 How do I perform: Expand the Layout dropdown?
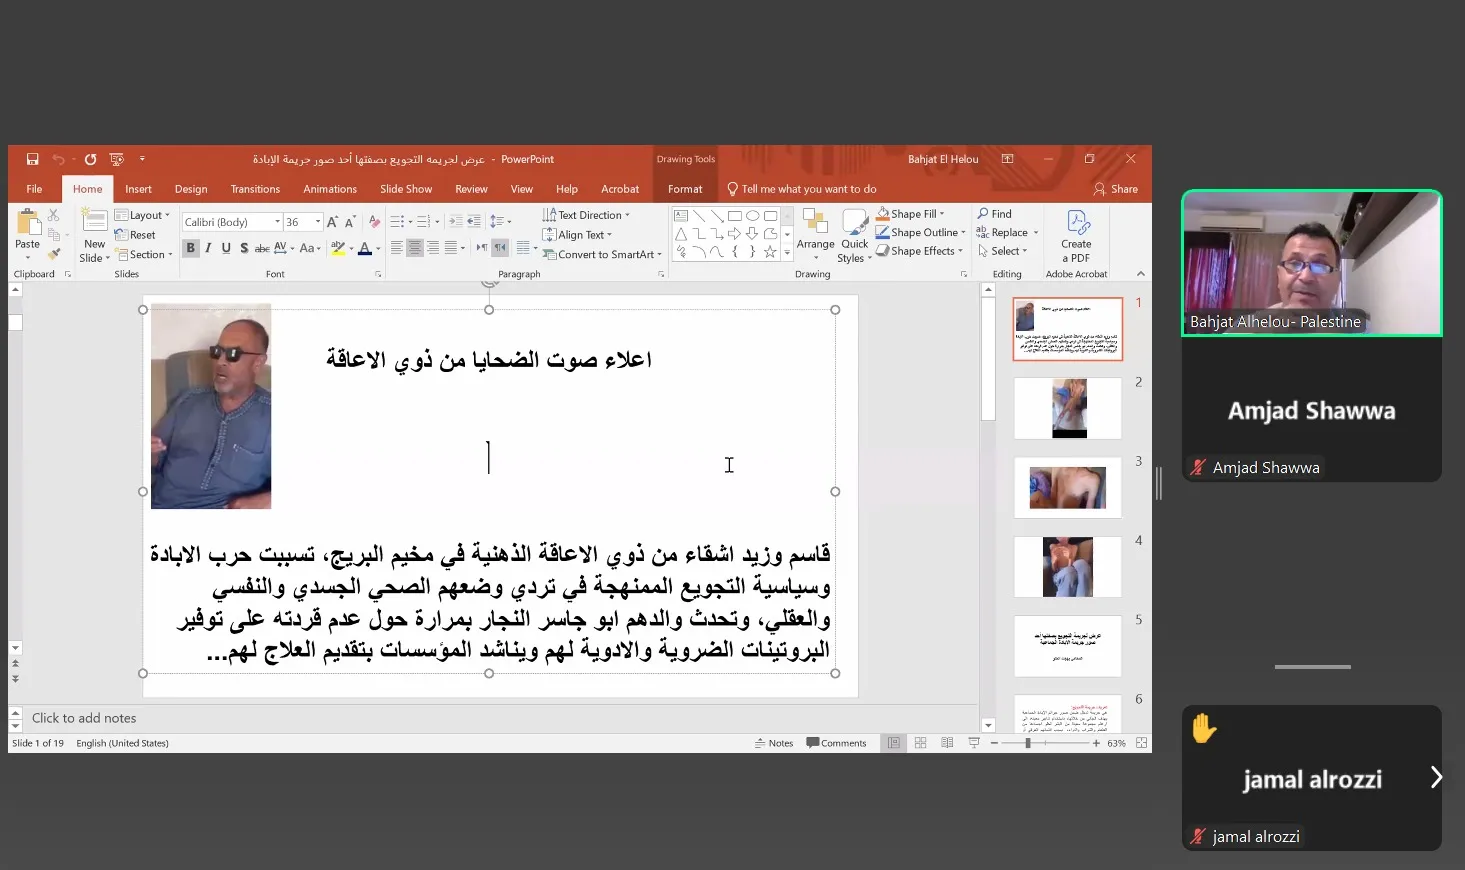[x=142, y=215]
